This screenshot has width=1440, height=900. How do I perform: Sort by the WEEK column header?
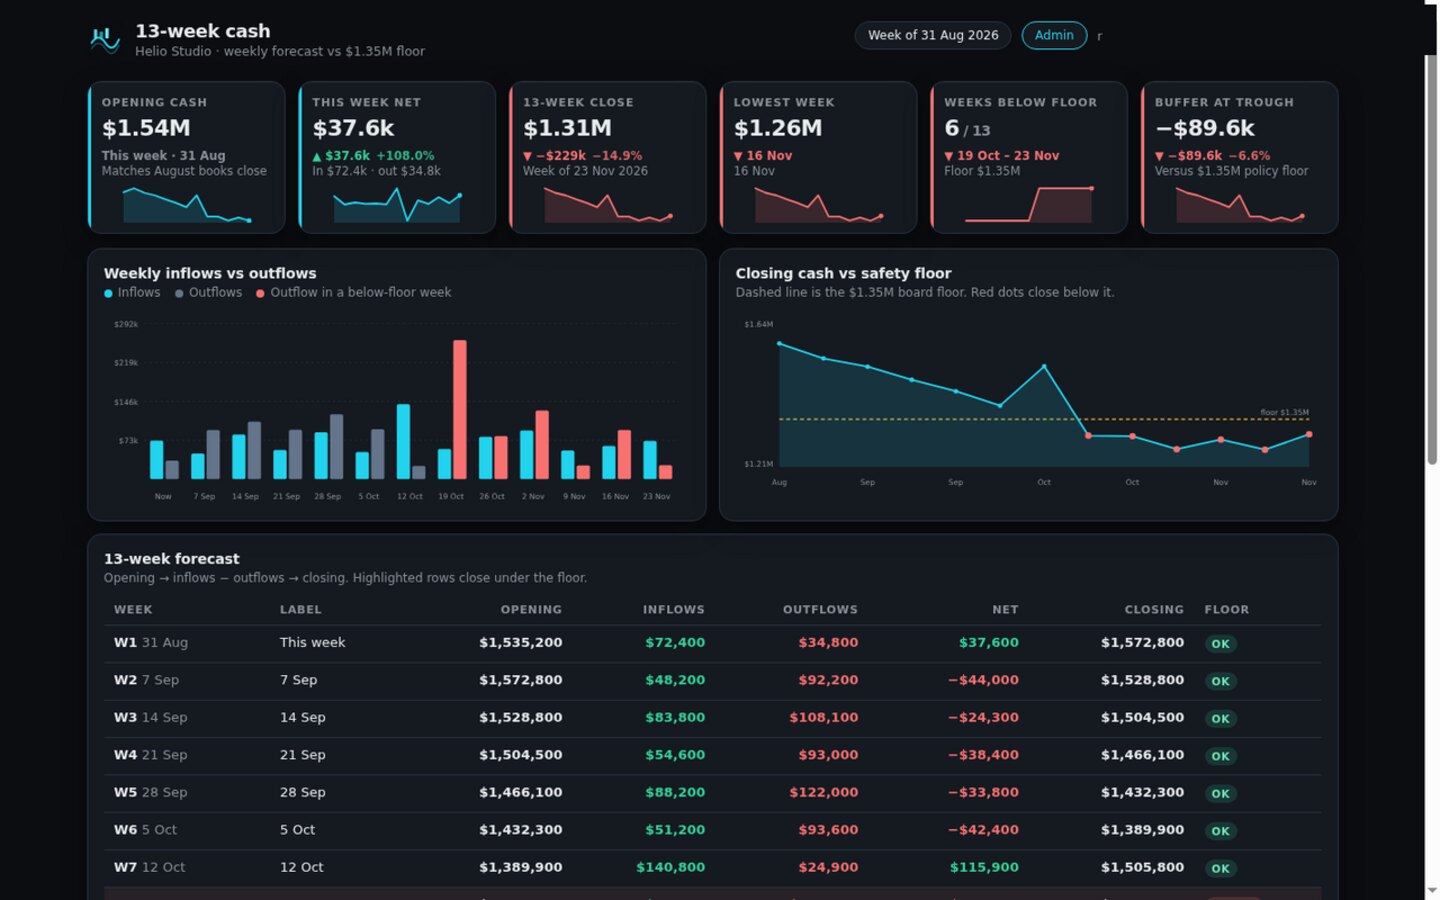point(133,609)
